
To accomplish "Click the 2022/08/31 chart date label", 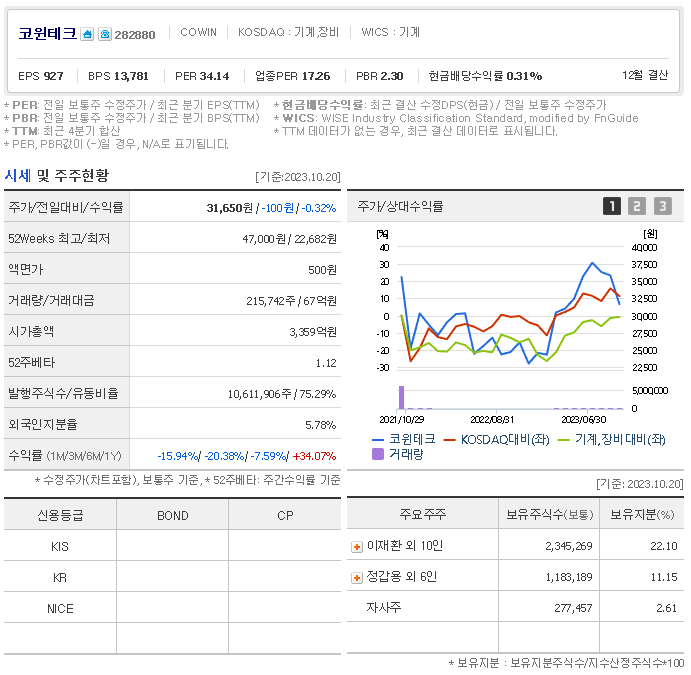I will pyautogui.click(x=492, y=420).
